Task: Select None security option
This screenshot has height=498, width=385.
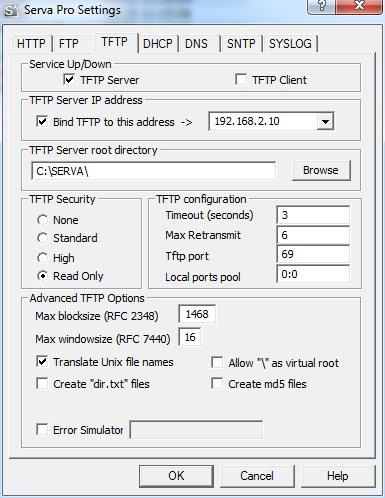Action: [x=42, y=220]
